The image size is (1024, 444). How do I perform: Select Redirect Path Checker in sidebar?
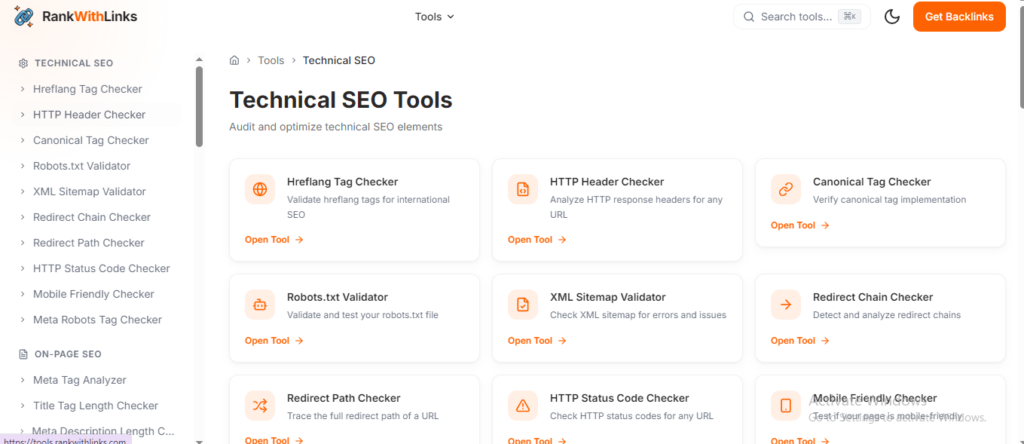(x=89, y=243)
